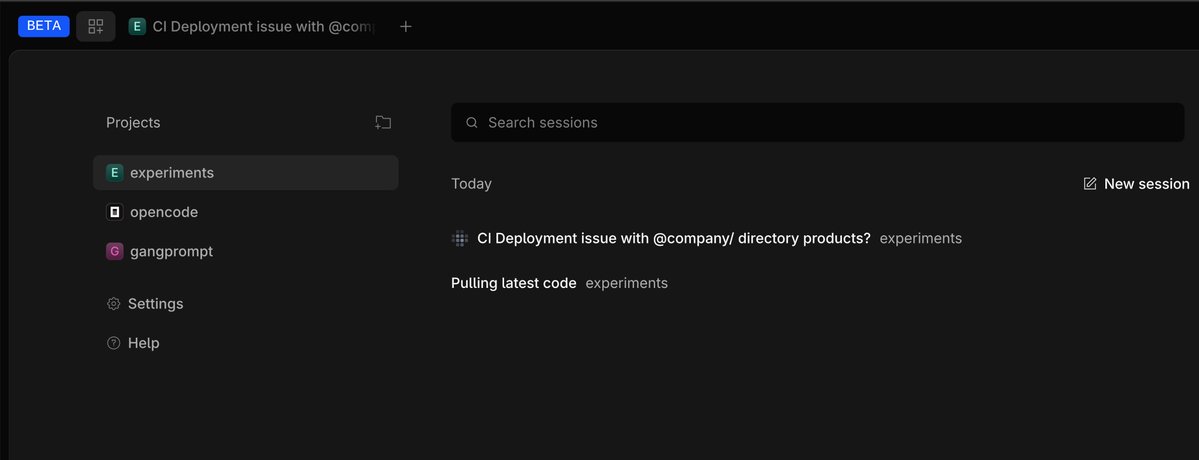This screenshot has width=1199, height=460.
Task: Open Help
Action: coord(133,343)
